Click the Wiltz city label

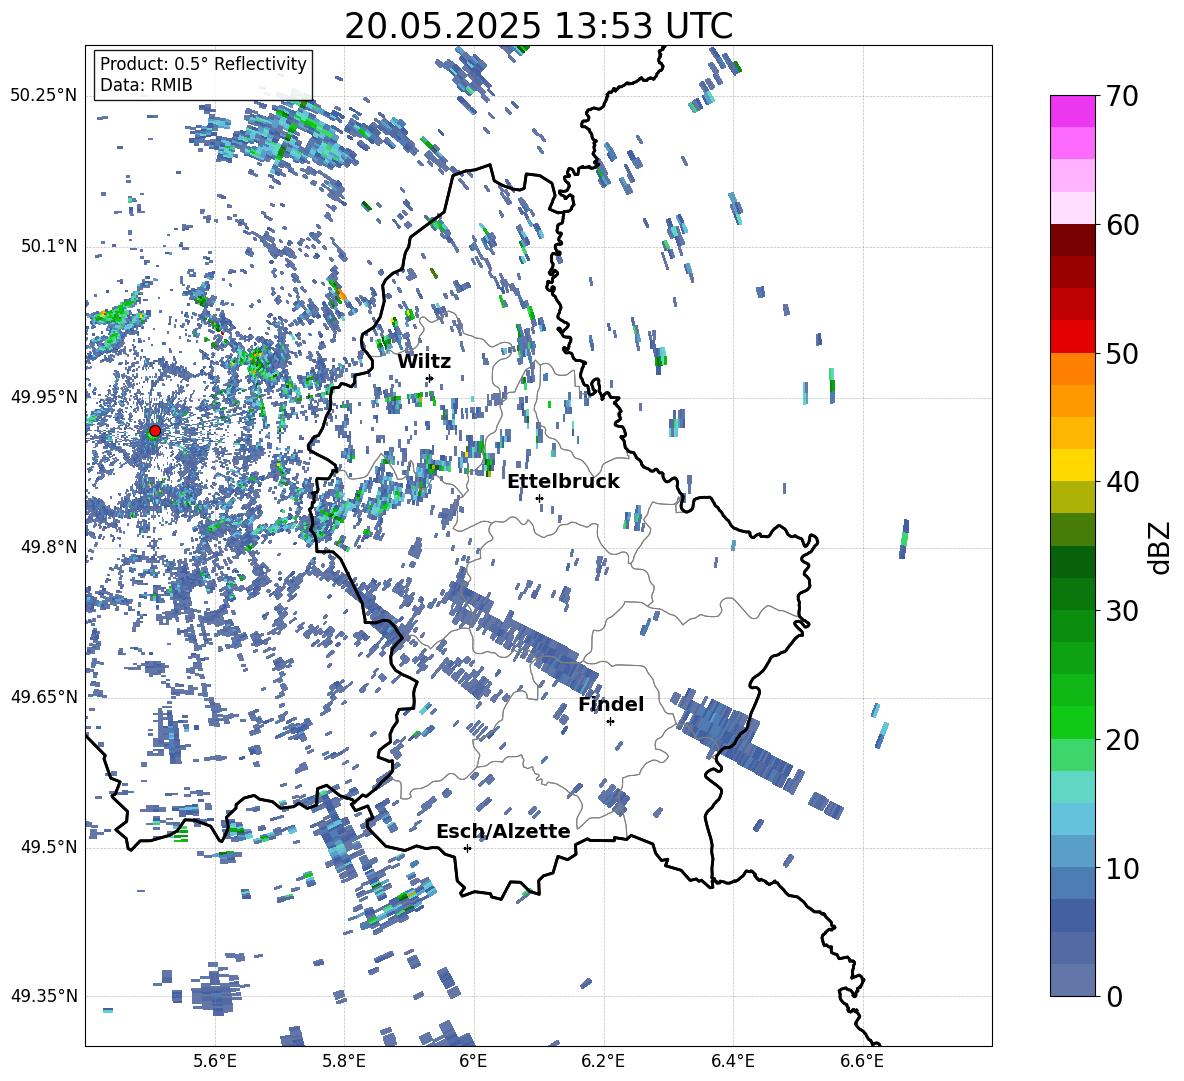pyautogui.click(x=424, y=362)
